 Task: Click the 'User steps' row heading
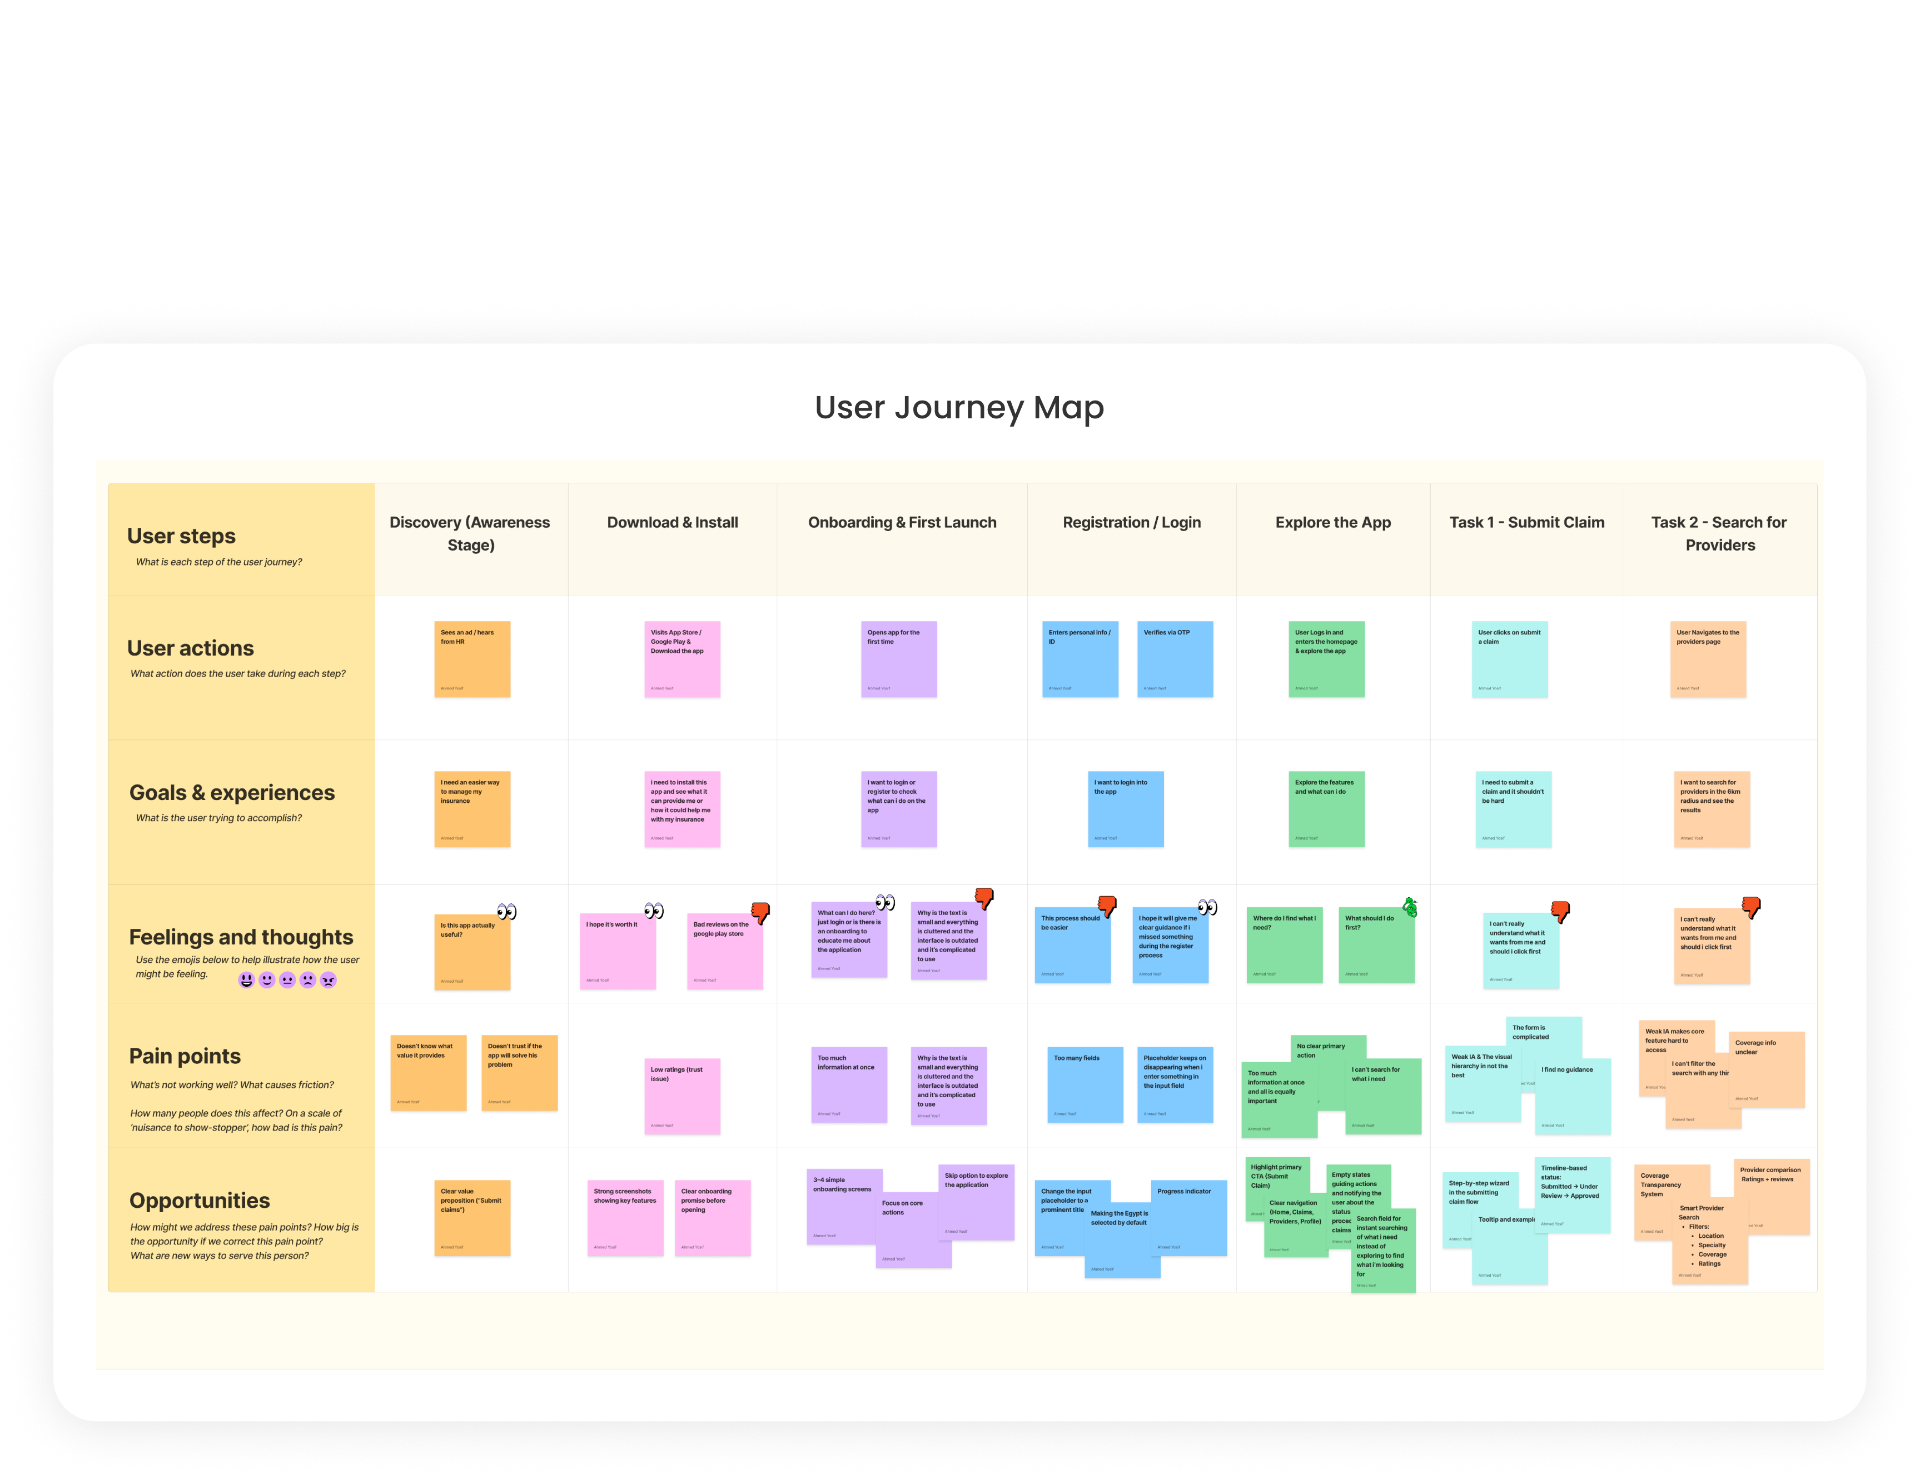(181, 536)
